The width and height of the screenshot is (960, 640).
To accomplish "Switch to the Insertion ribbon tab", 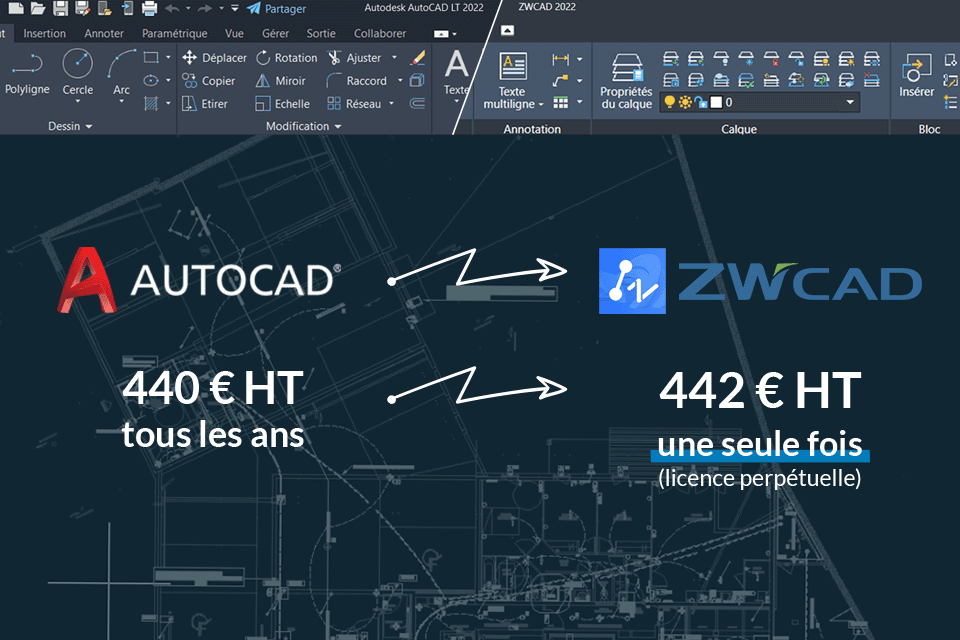I will click(44, 34).
